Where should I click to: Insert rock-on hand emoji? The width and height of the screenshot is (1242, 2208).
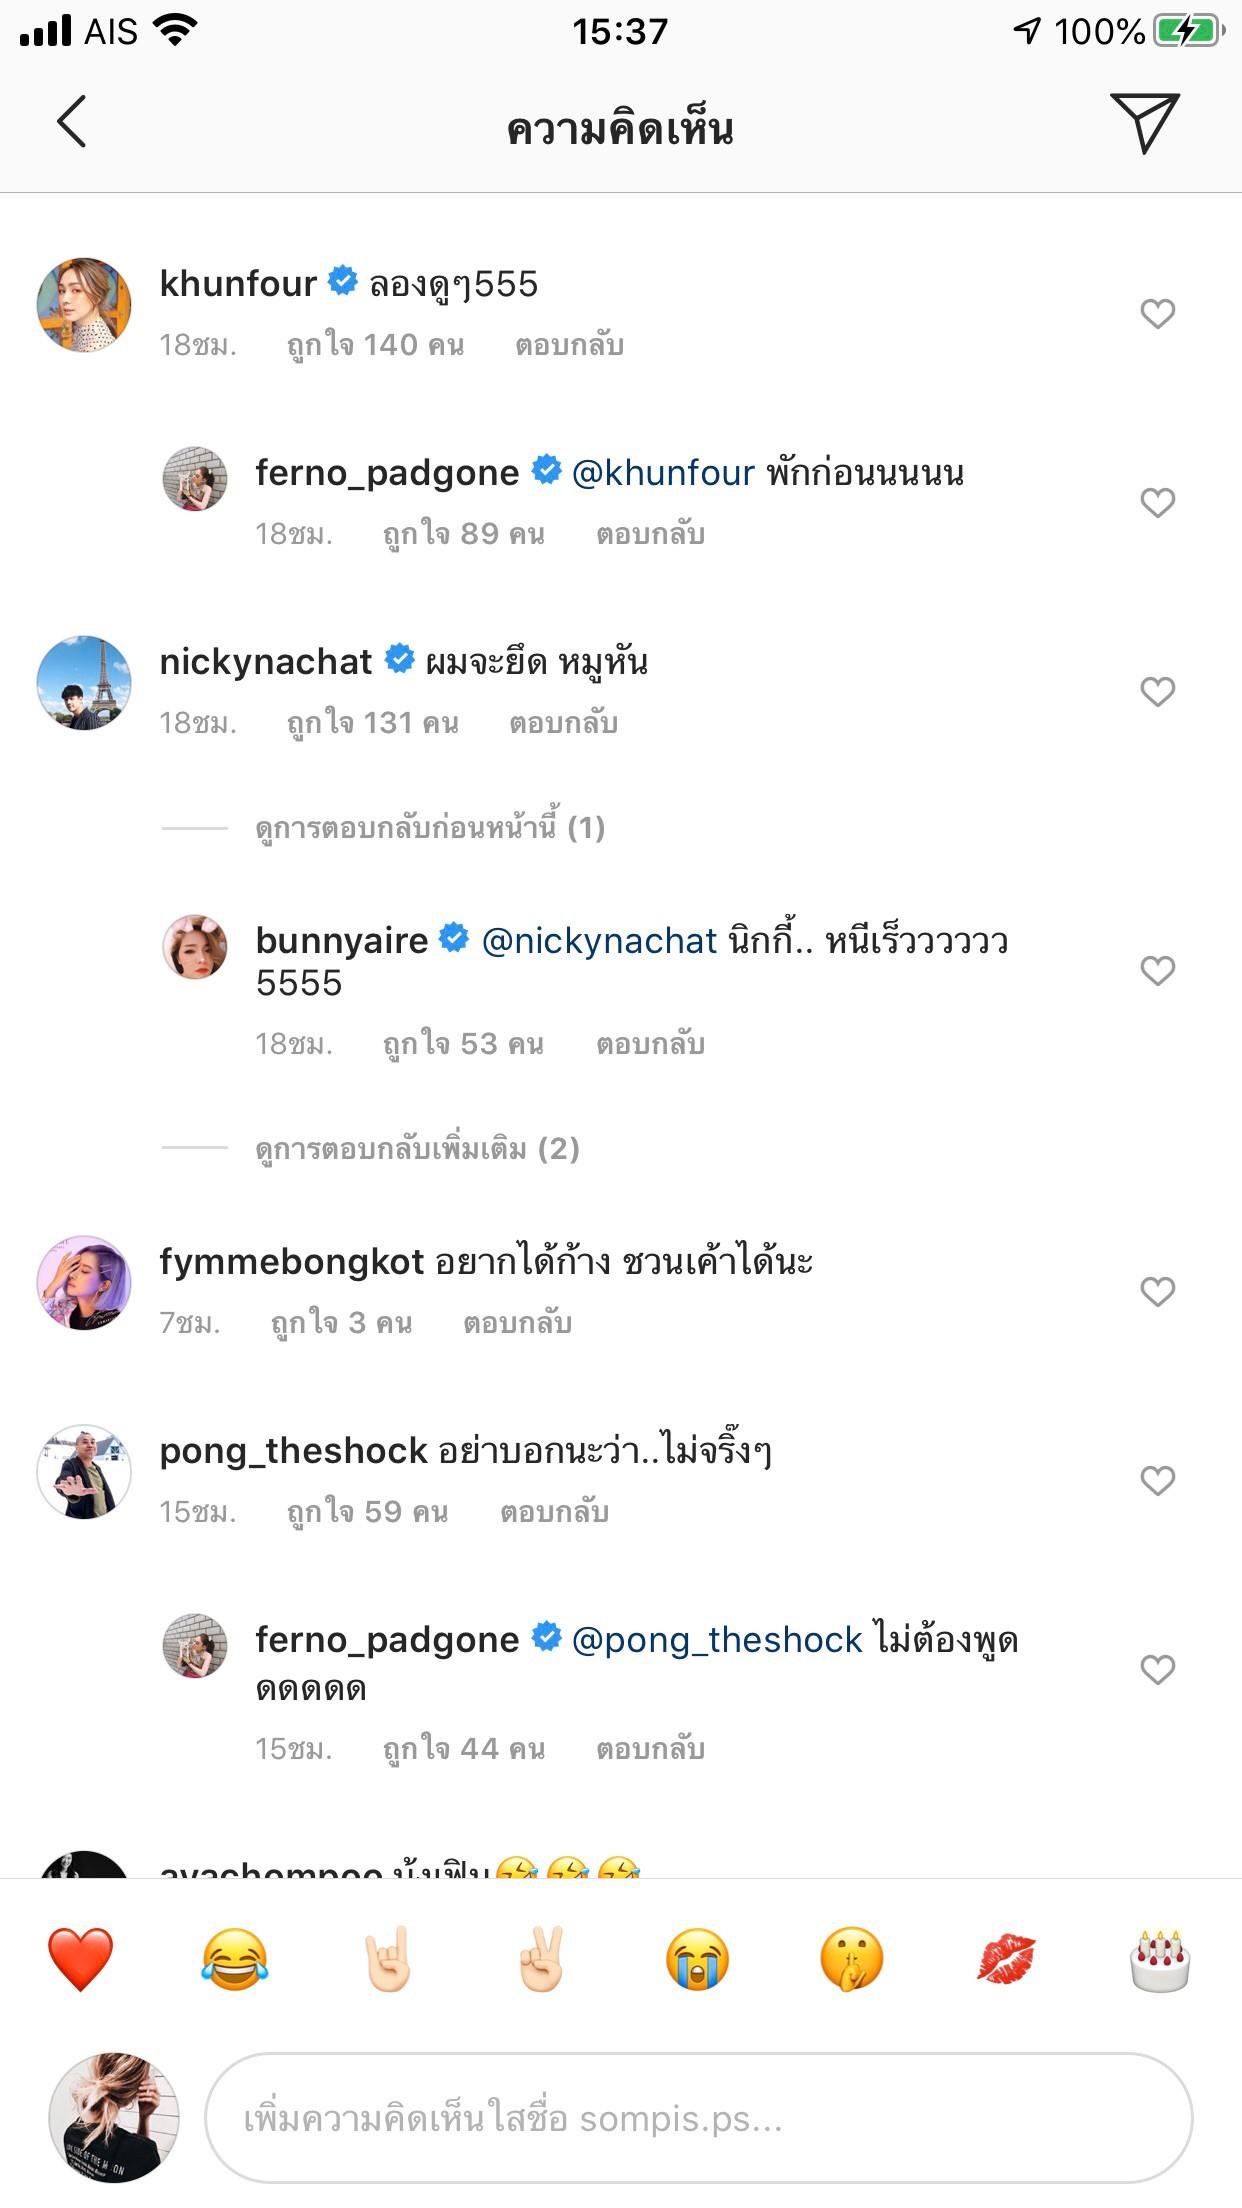click(x=389, y=1959)
